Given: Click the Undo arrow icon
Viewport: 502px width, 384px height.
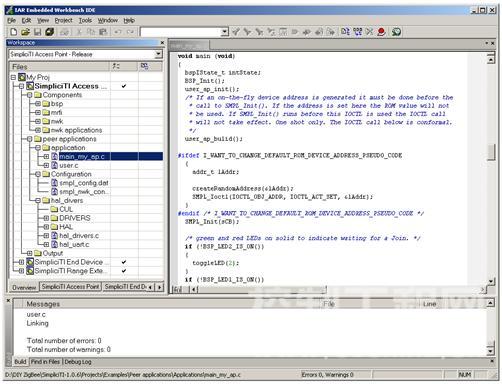Looking at the screenshot, I should pos(118,32).
